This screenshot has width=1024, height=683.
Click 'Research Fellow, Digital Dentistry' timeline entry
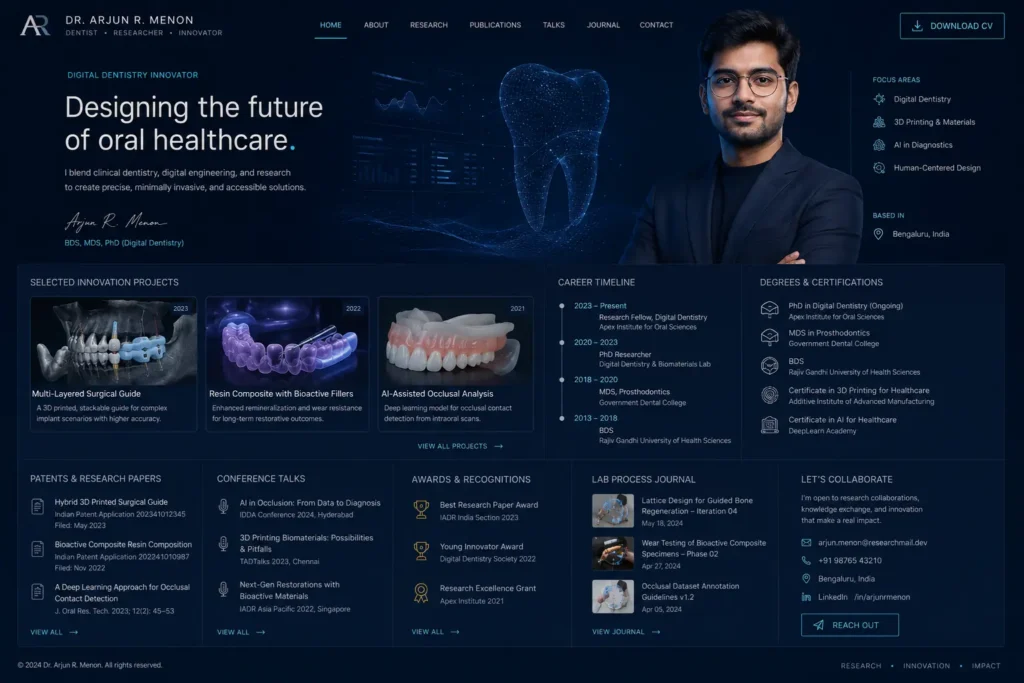point(653,317)
